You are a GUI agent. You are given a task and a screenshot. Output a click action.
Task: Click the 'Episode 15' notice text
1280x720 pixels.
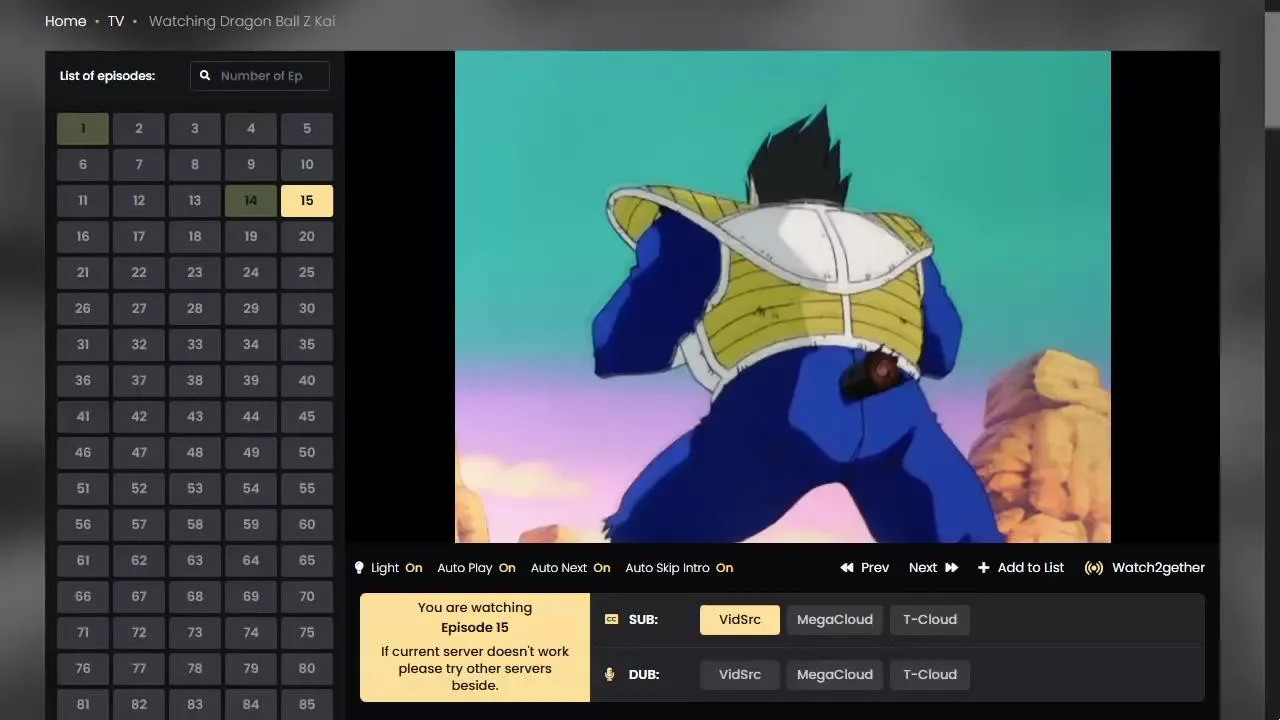tap(475, 628)
